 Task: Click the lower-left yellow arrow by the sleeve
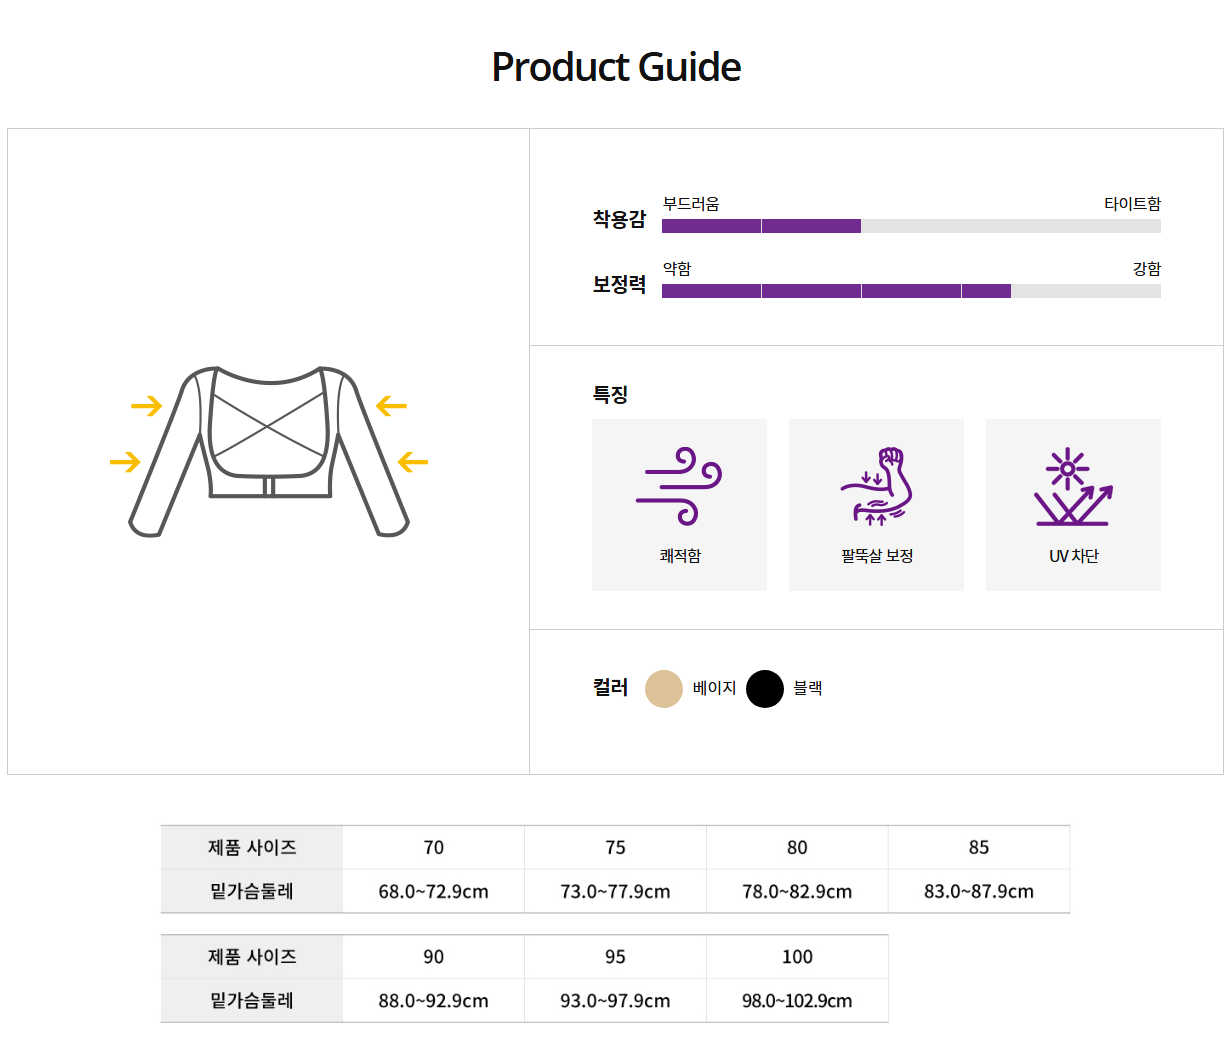tap(125, 462)
